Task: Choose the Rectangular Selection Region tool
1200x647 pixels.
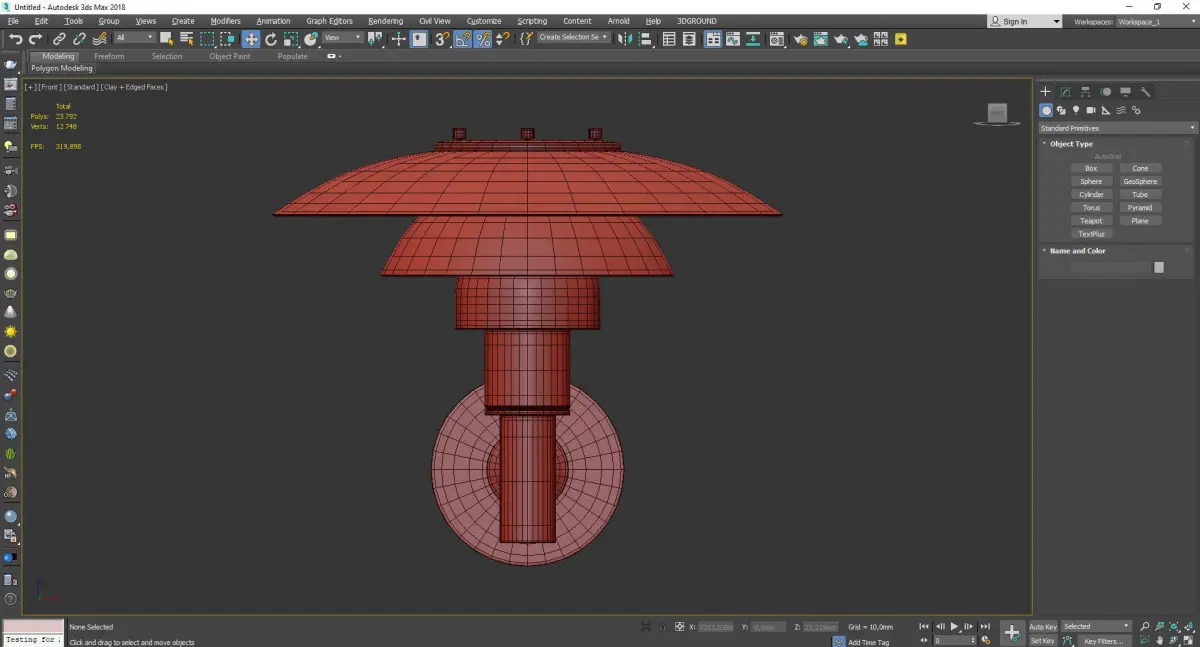Action: pos(207,39)
